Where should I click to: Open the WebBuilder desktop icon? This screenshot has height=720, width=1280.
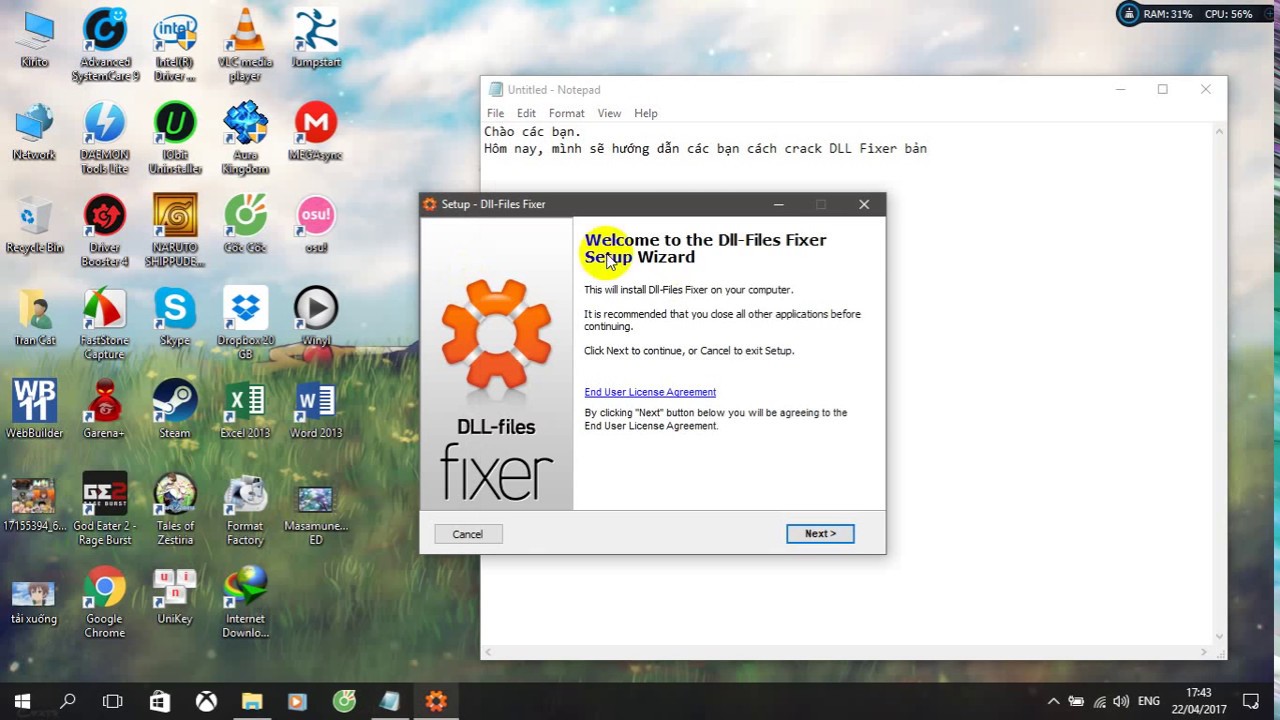(x=34, y=410)
